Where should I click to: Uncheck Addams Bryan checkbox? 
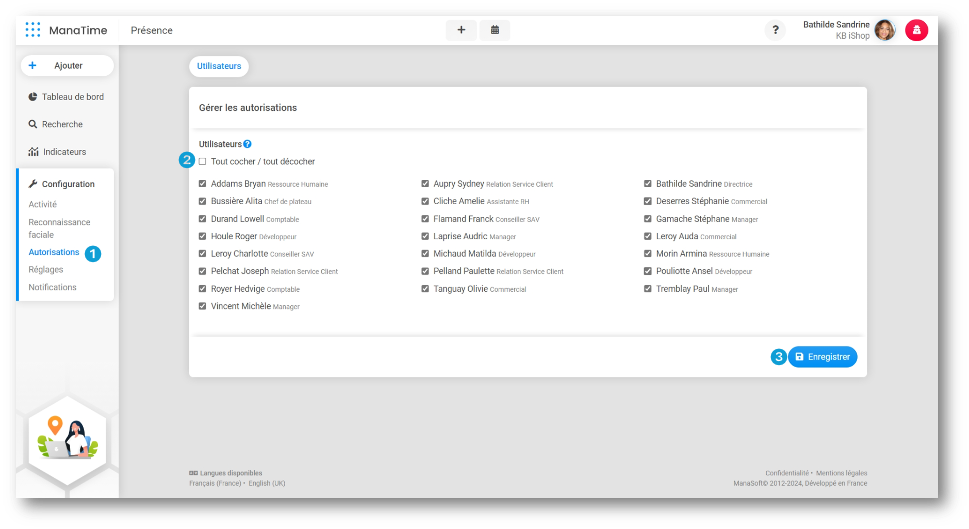pyautogui.click(x=203, y=184)
